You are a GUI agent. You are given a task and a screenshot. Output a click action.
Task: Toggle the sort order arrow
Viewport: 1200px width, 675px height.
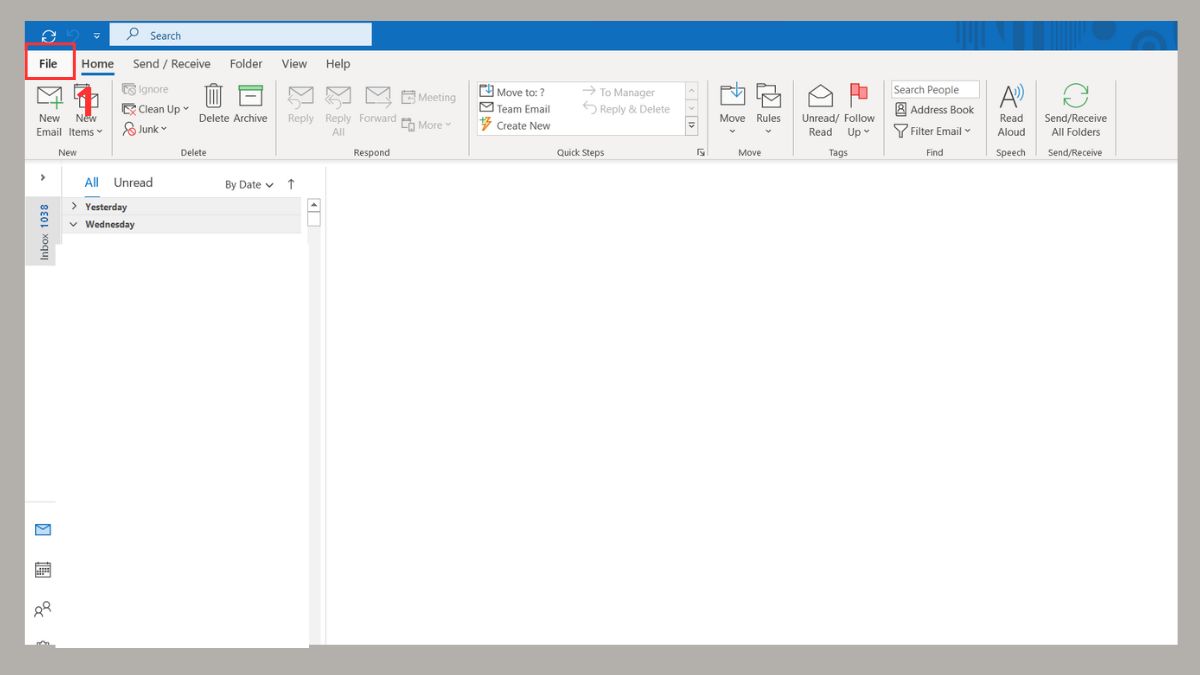pos(291,184)
